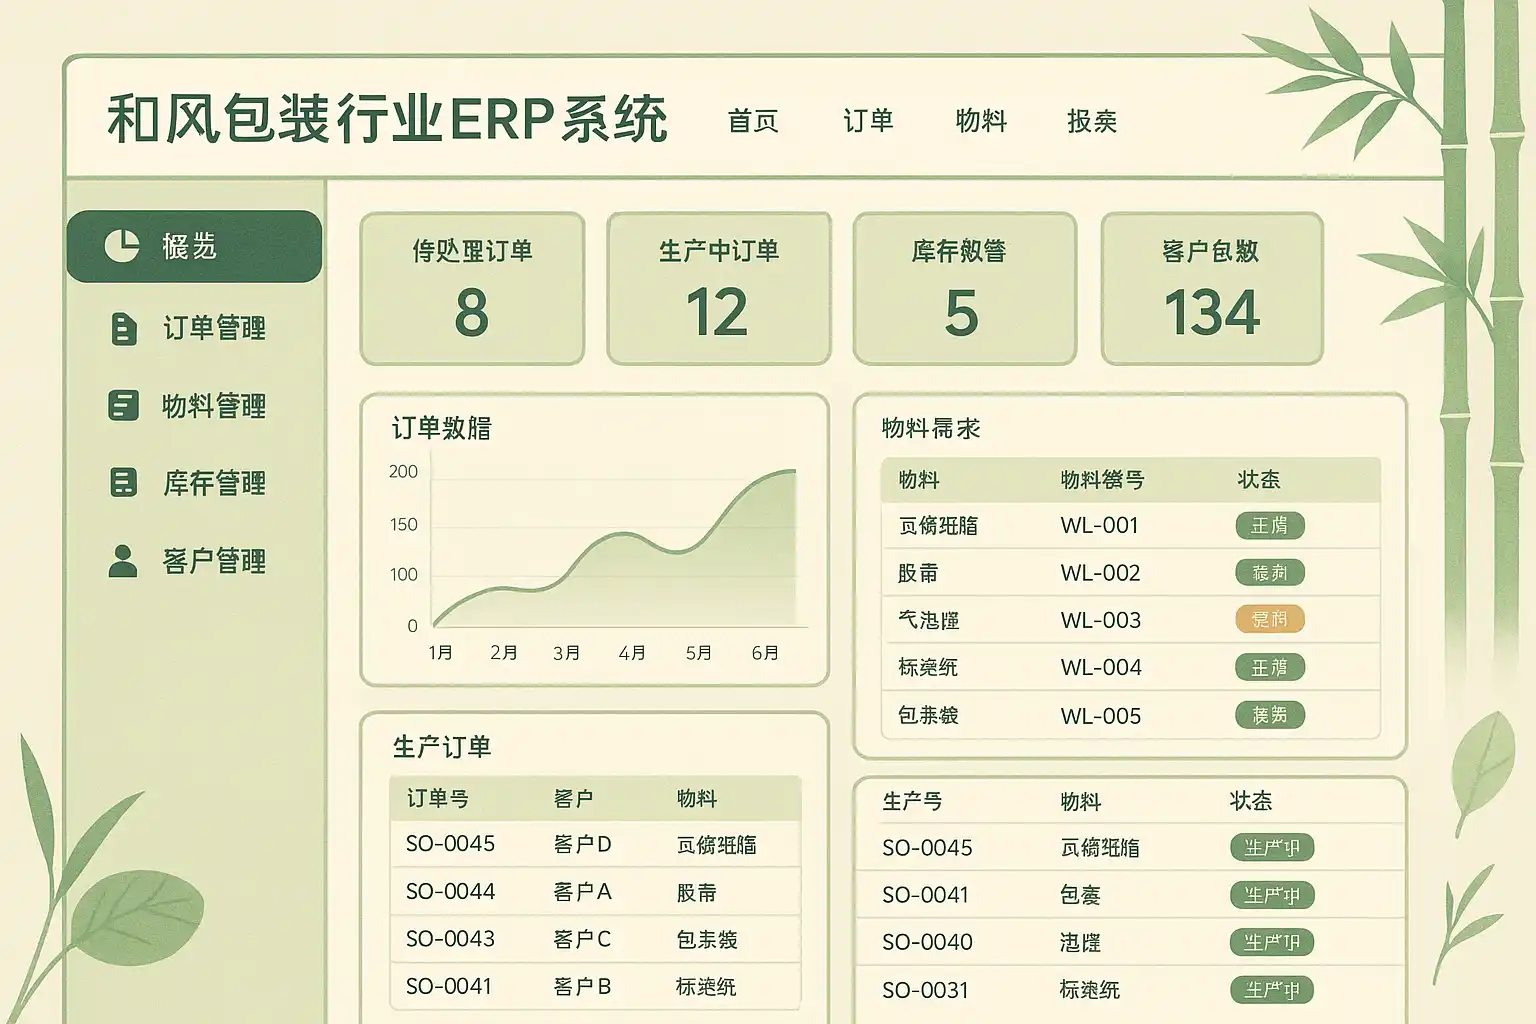Viewport: 1536px width, 1024px height.
Task: Open order SO-0043
Action: pos(450,939)
